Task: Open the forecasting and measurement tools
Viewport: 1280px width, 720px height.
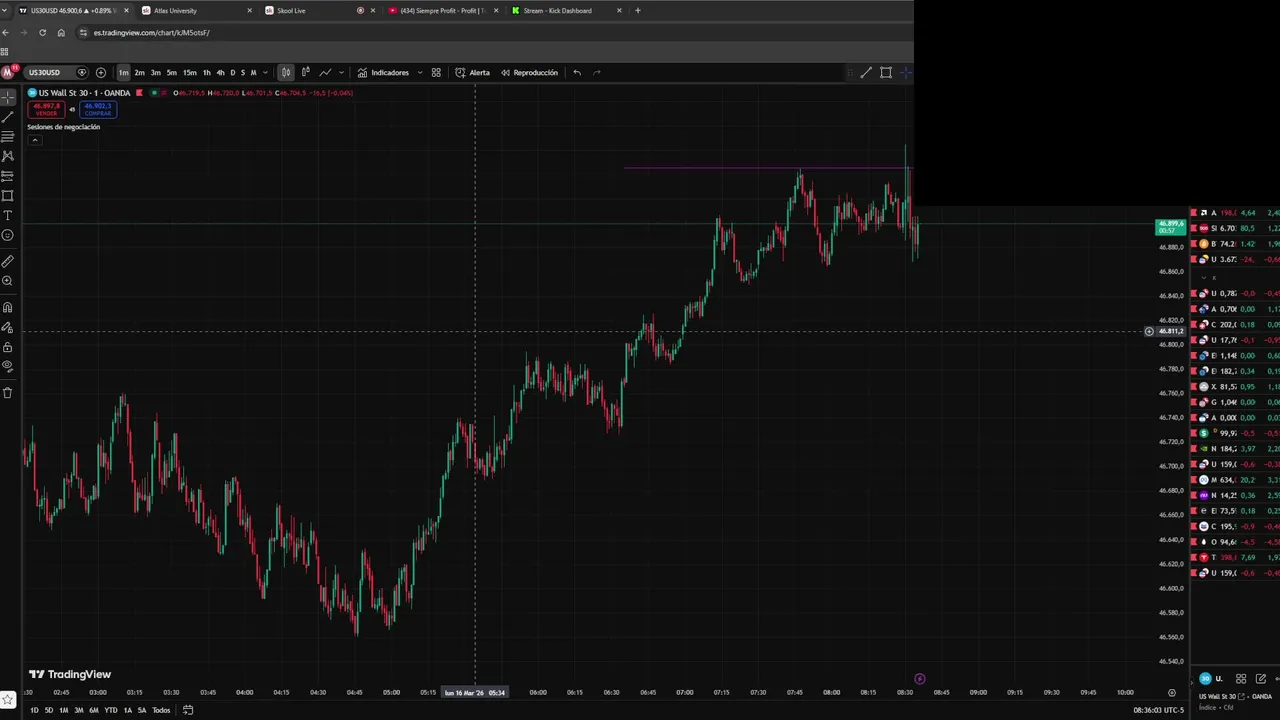Action: tap(7, 176)
